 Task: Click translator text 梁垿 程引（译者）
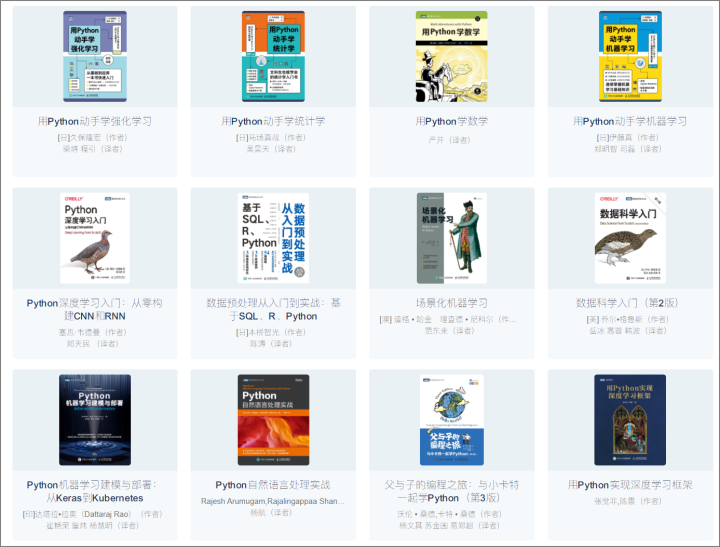coord(93,149)
